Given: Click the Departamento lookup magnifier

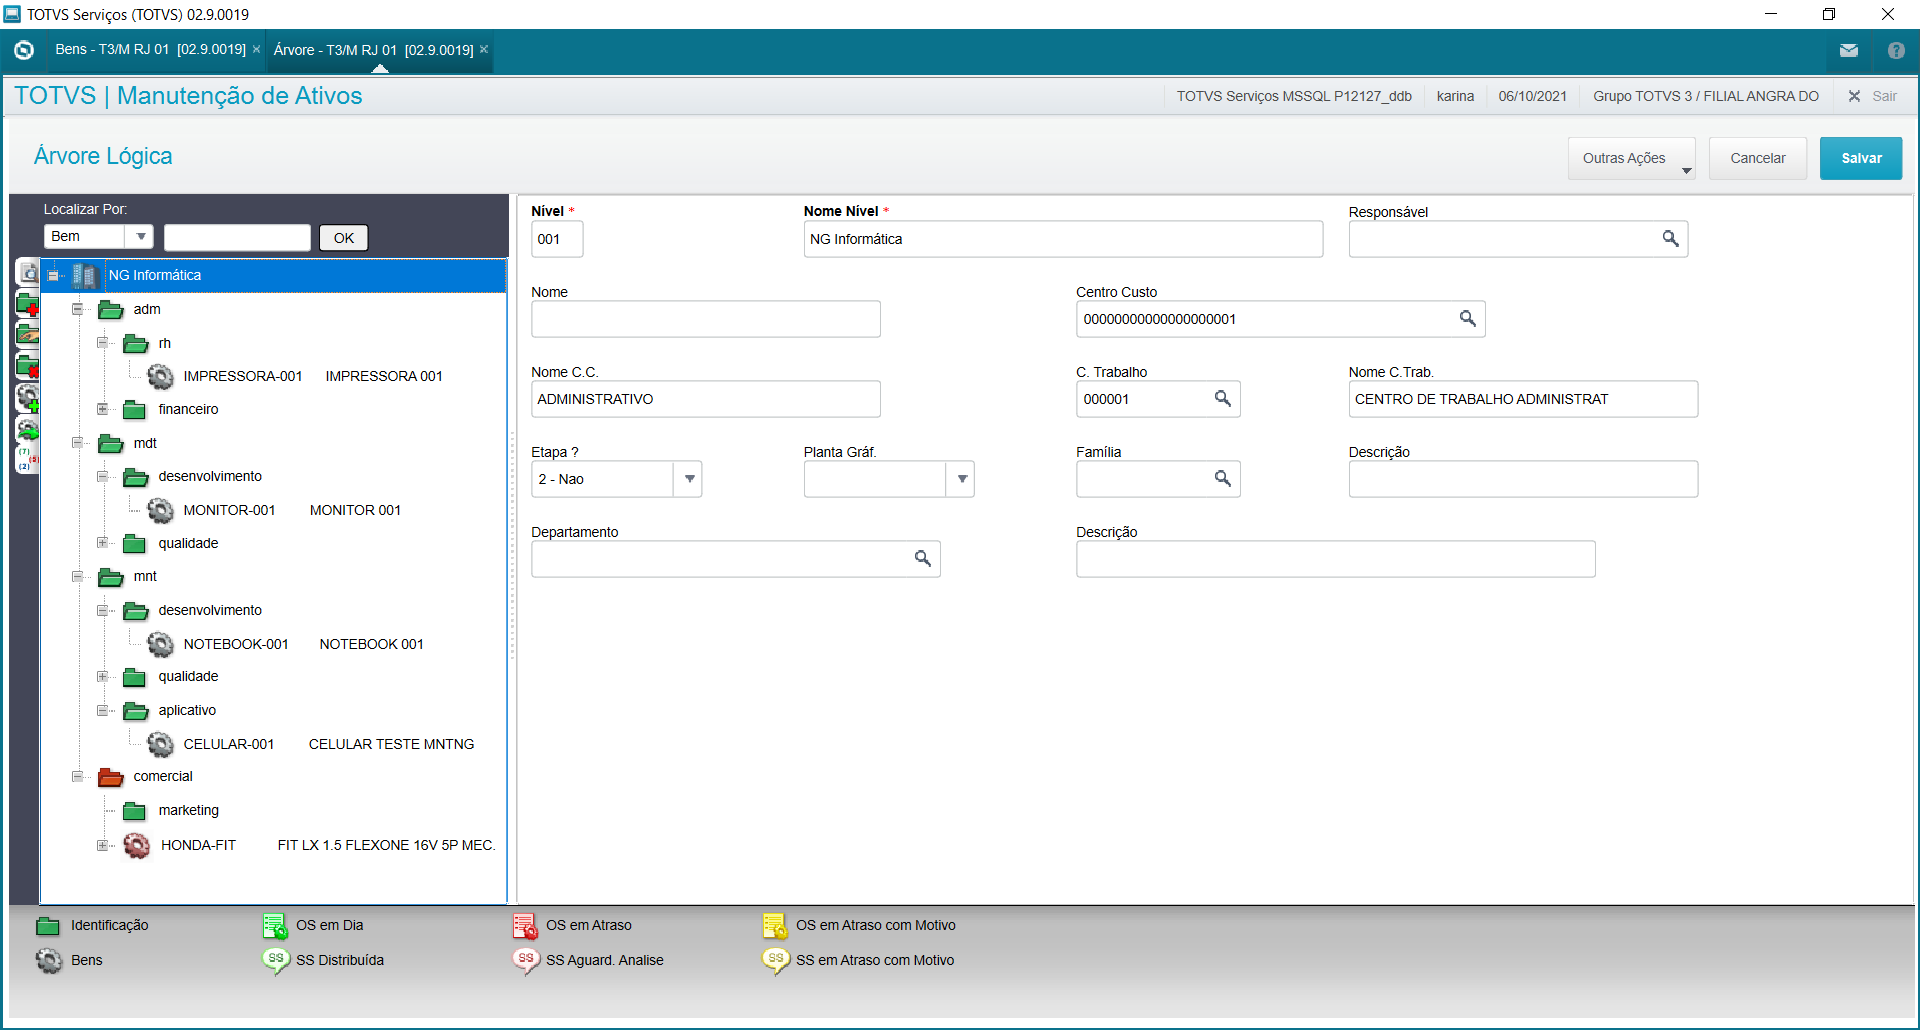Looking at the screenshot, I should pyautogui.click(x=922, y=558).
